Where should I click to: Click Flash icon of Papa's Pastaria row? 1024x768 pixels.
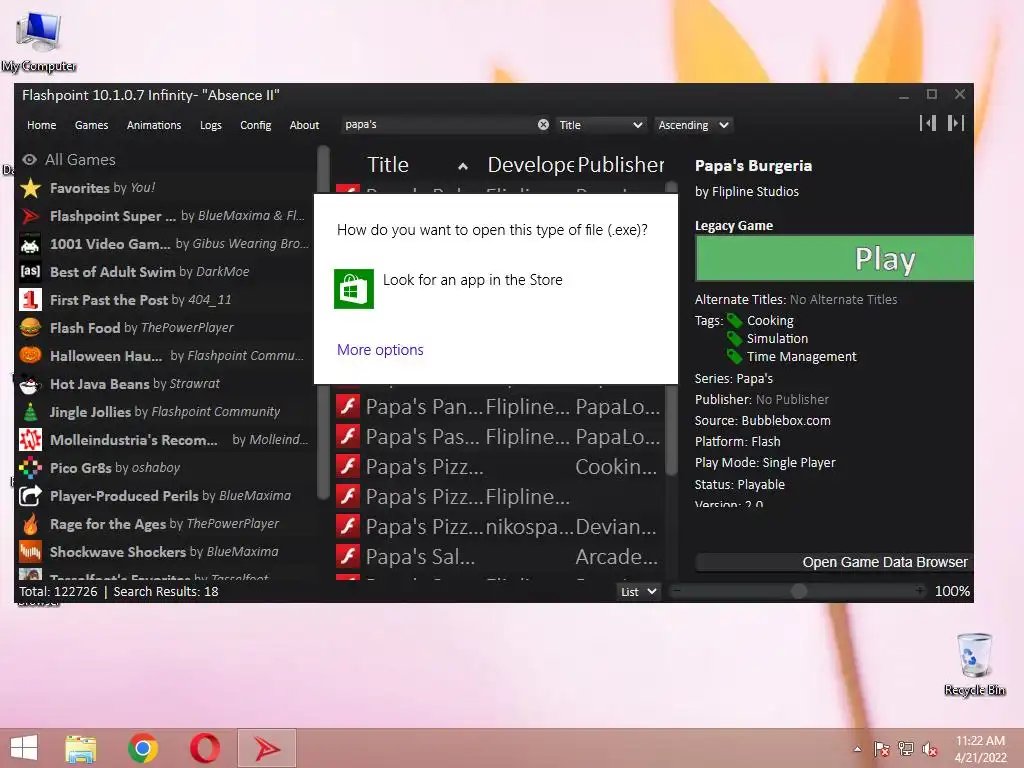click(x=348, y=436)
